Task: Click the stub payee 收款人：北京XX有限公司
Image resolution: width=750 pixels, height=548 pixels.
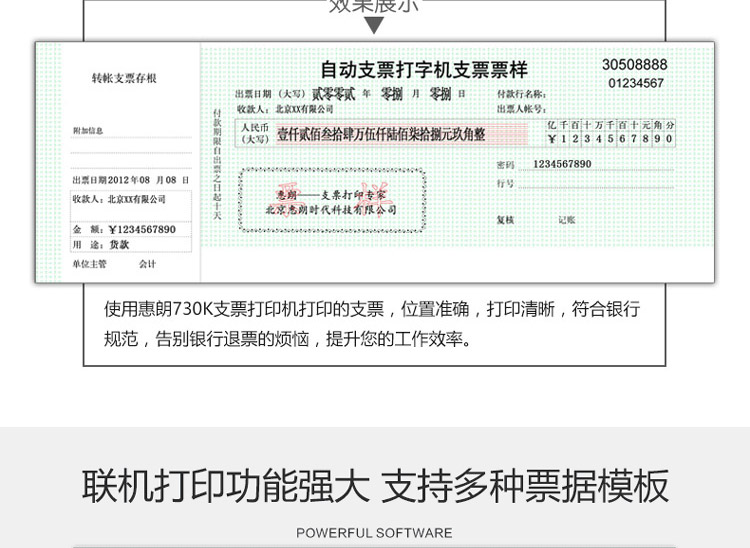Action: click(x=119, y=199)
